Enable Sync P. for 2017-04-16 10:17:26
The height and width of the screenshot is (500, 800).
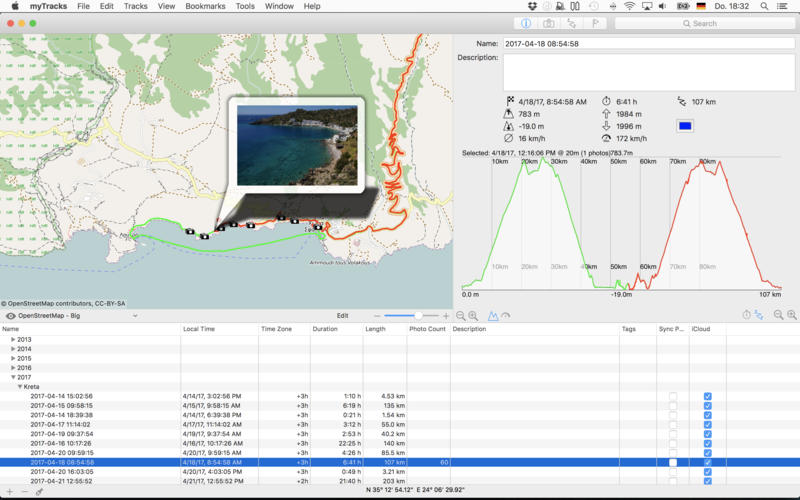point(673,441)
